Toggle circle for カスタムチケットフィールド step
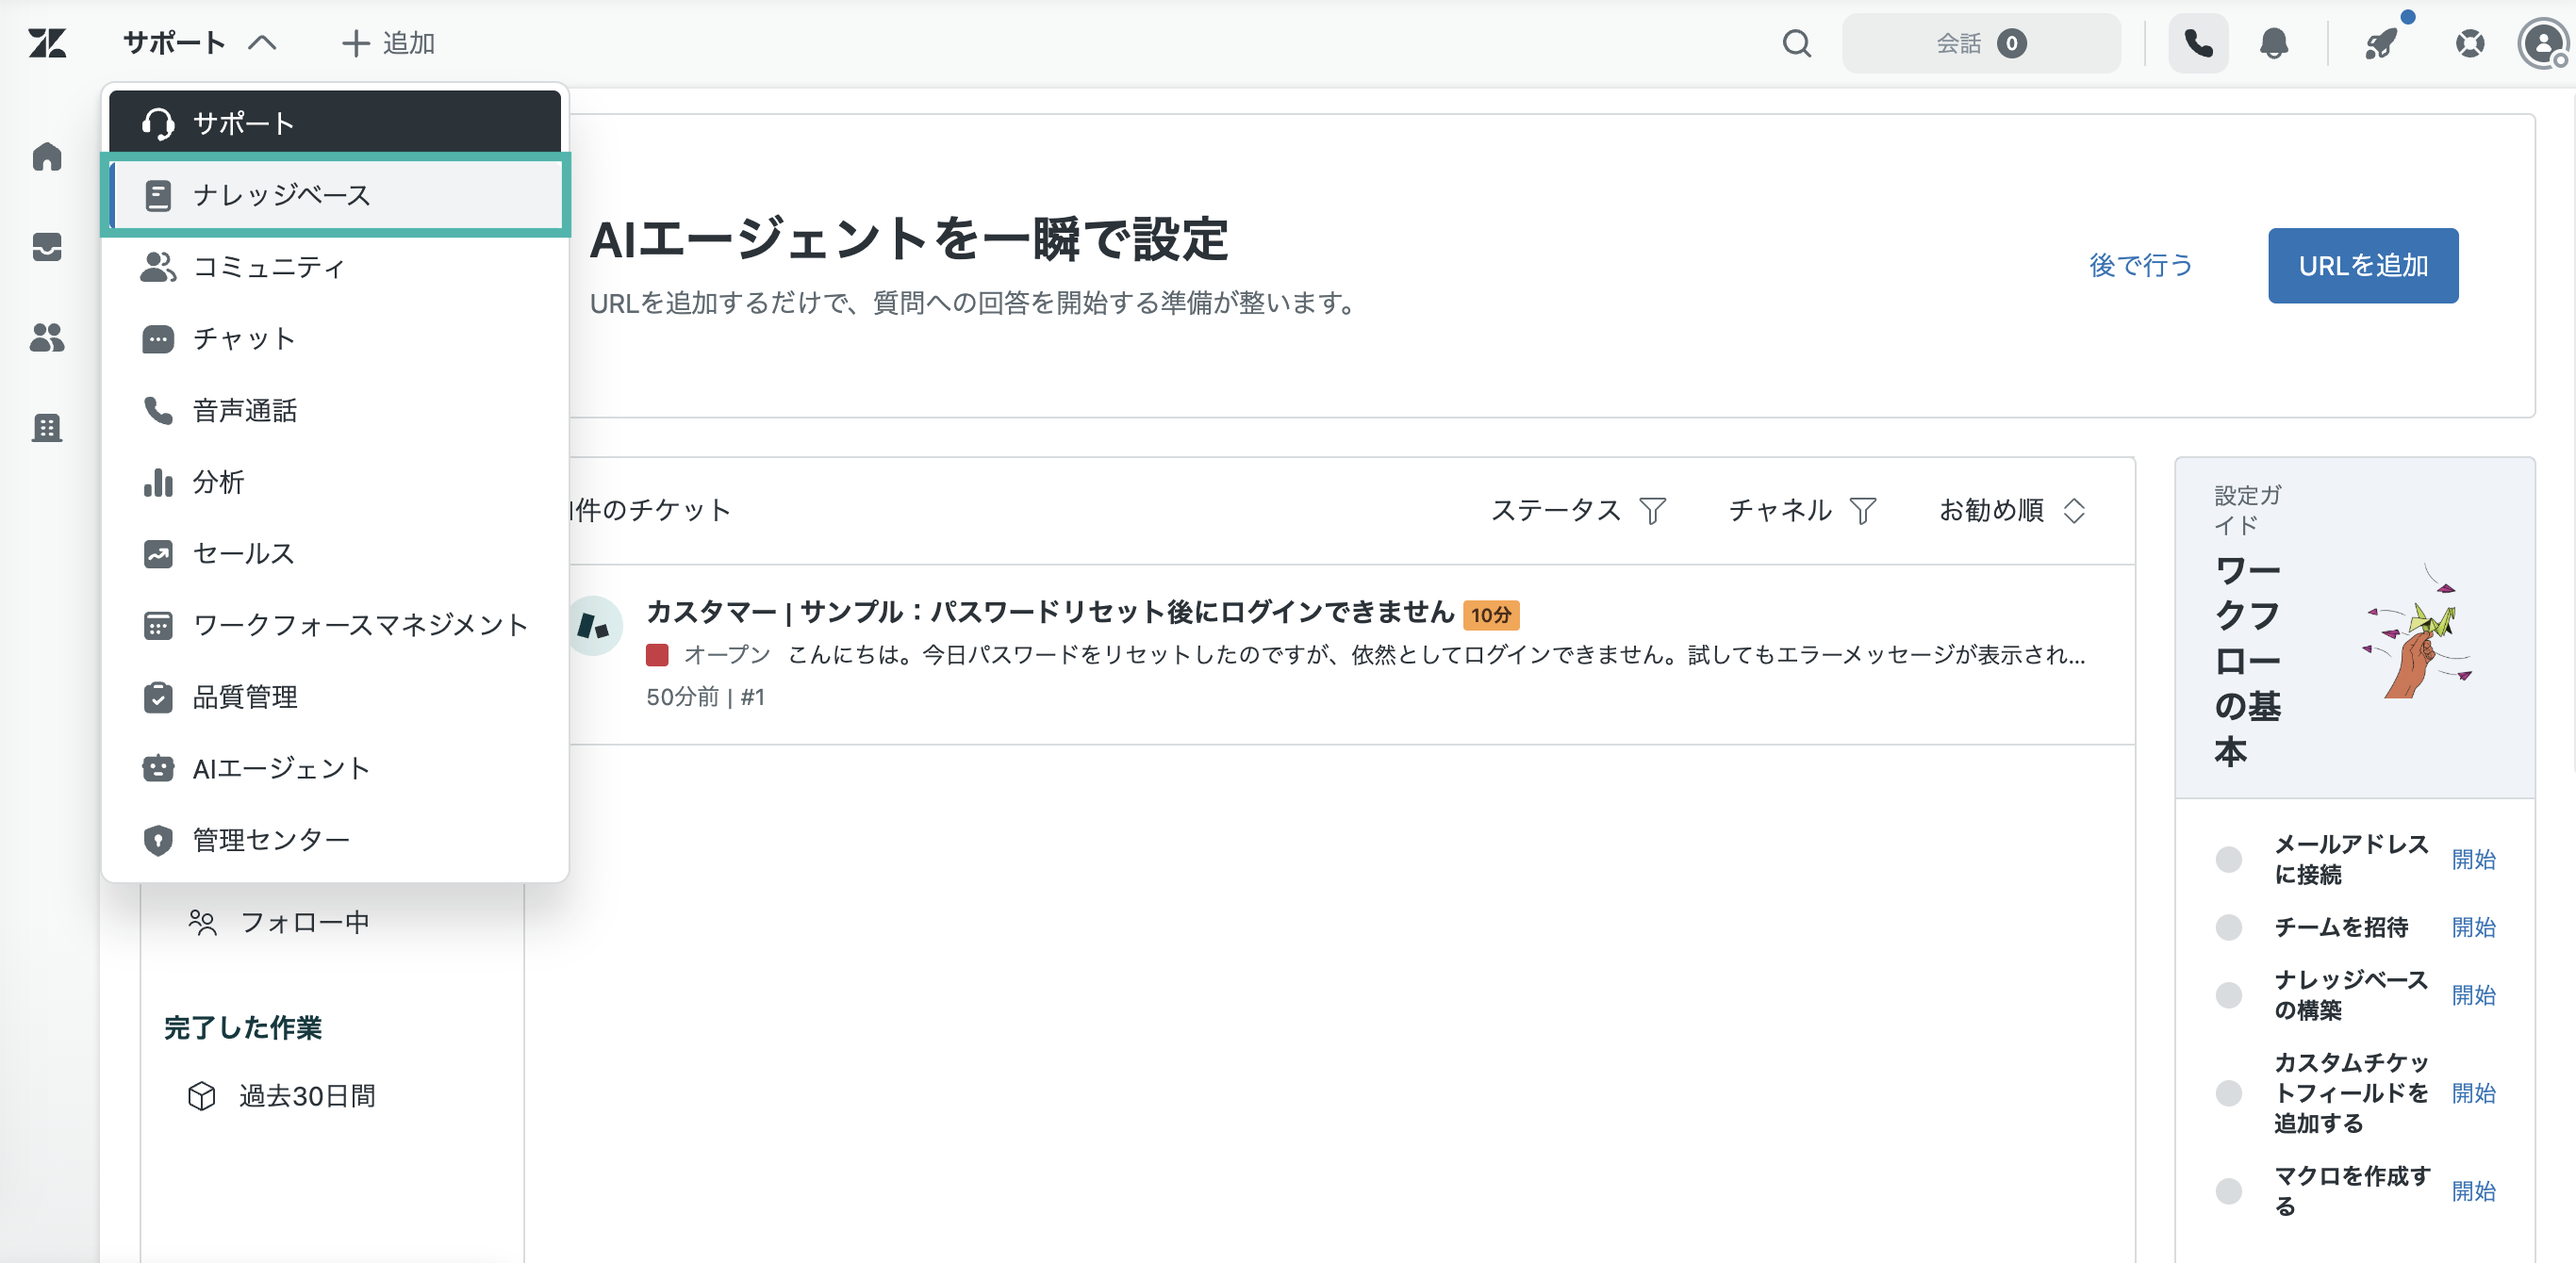The width and height of the screenshot is (2576, 1263). click(x=2228, y=1093)
